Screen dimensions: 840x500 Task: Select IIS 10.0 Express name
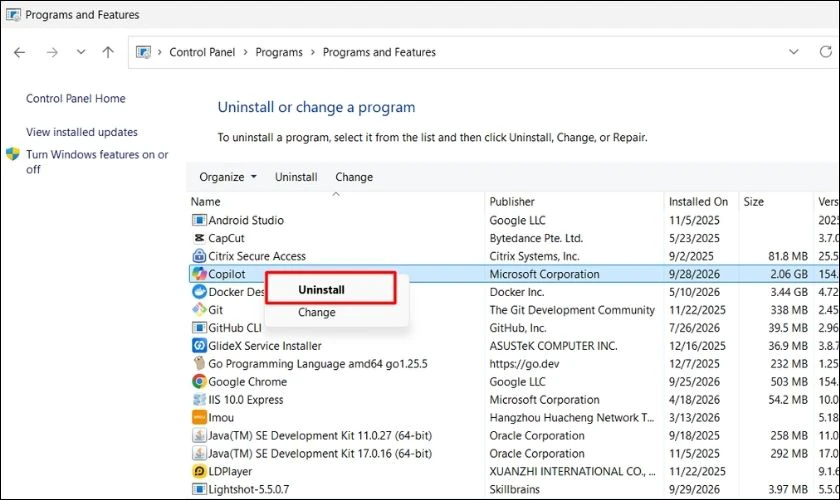click(x=245, y=399)
